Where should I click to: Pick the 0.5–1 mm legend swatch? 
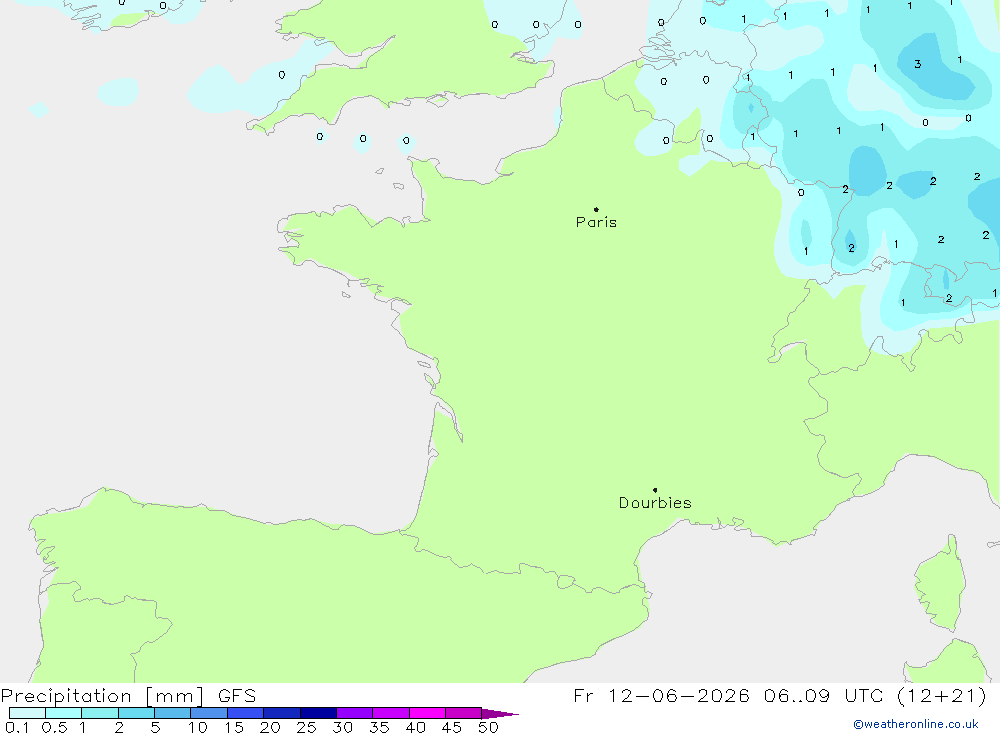click(64, 713)
